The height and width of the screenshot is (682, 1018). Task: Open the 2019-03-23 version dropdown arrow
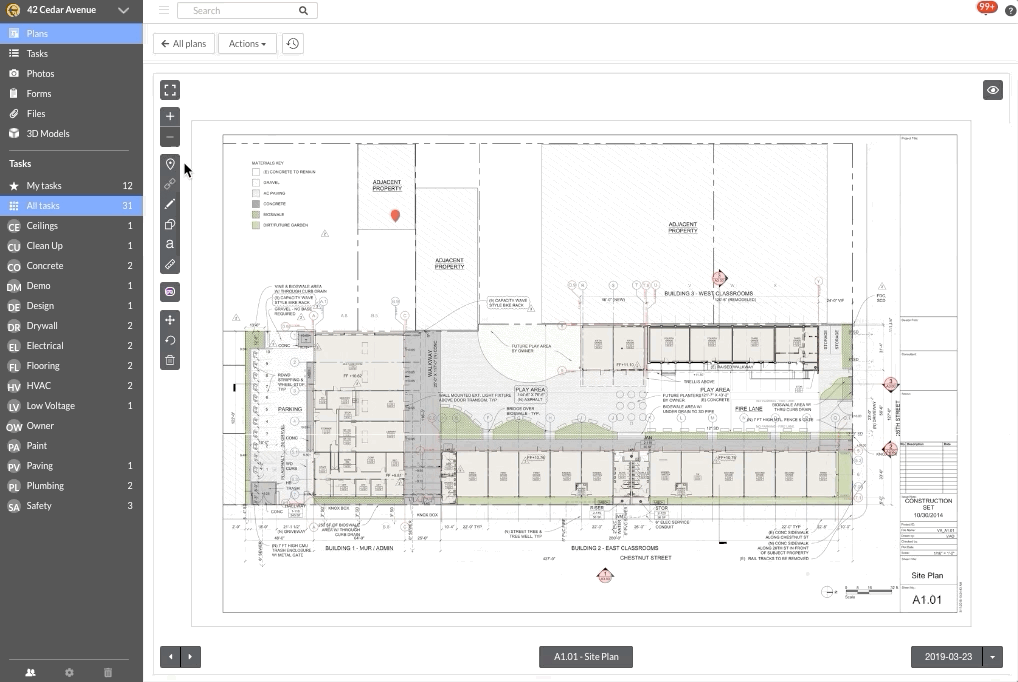click(993, 657)
